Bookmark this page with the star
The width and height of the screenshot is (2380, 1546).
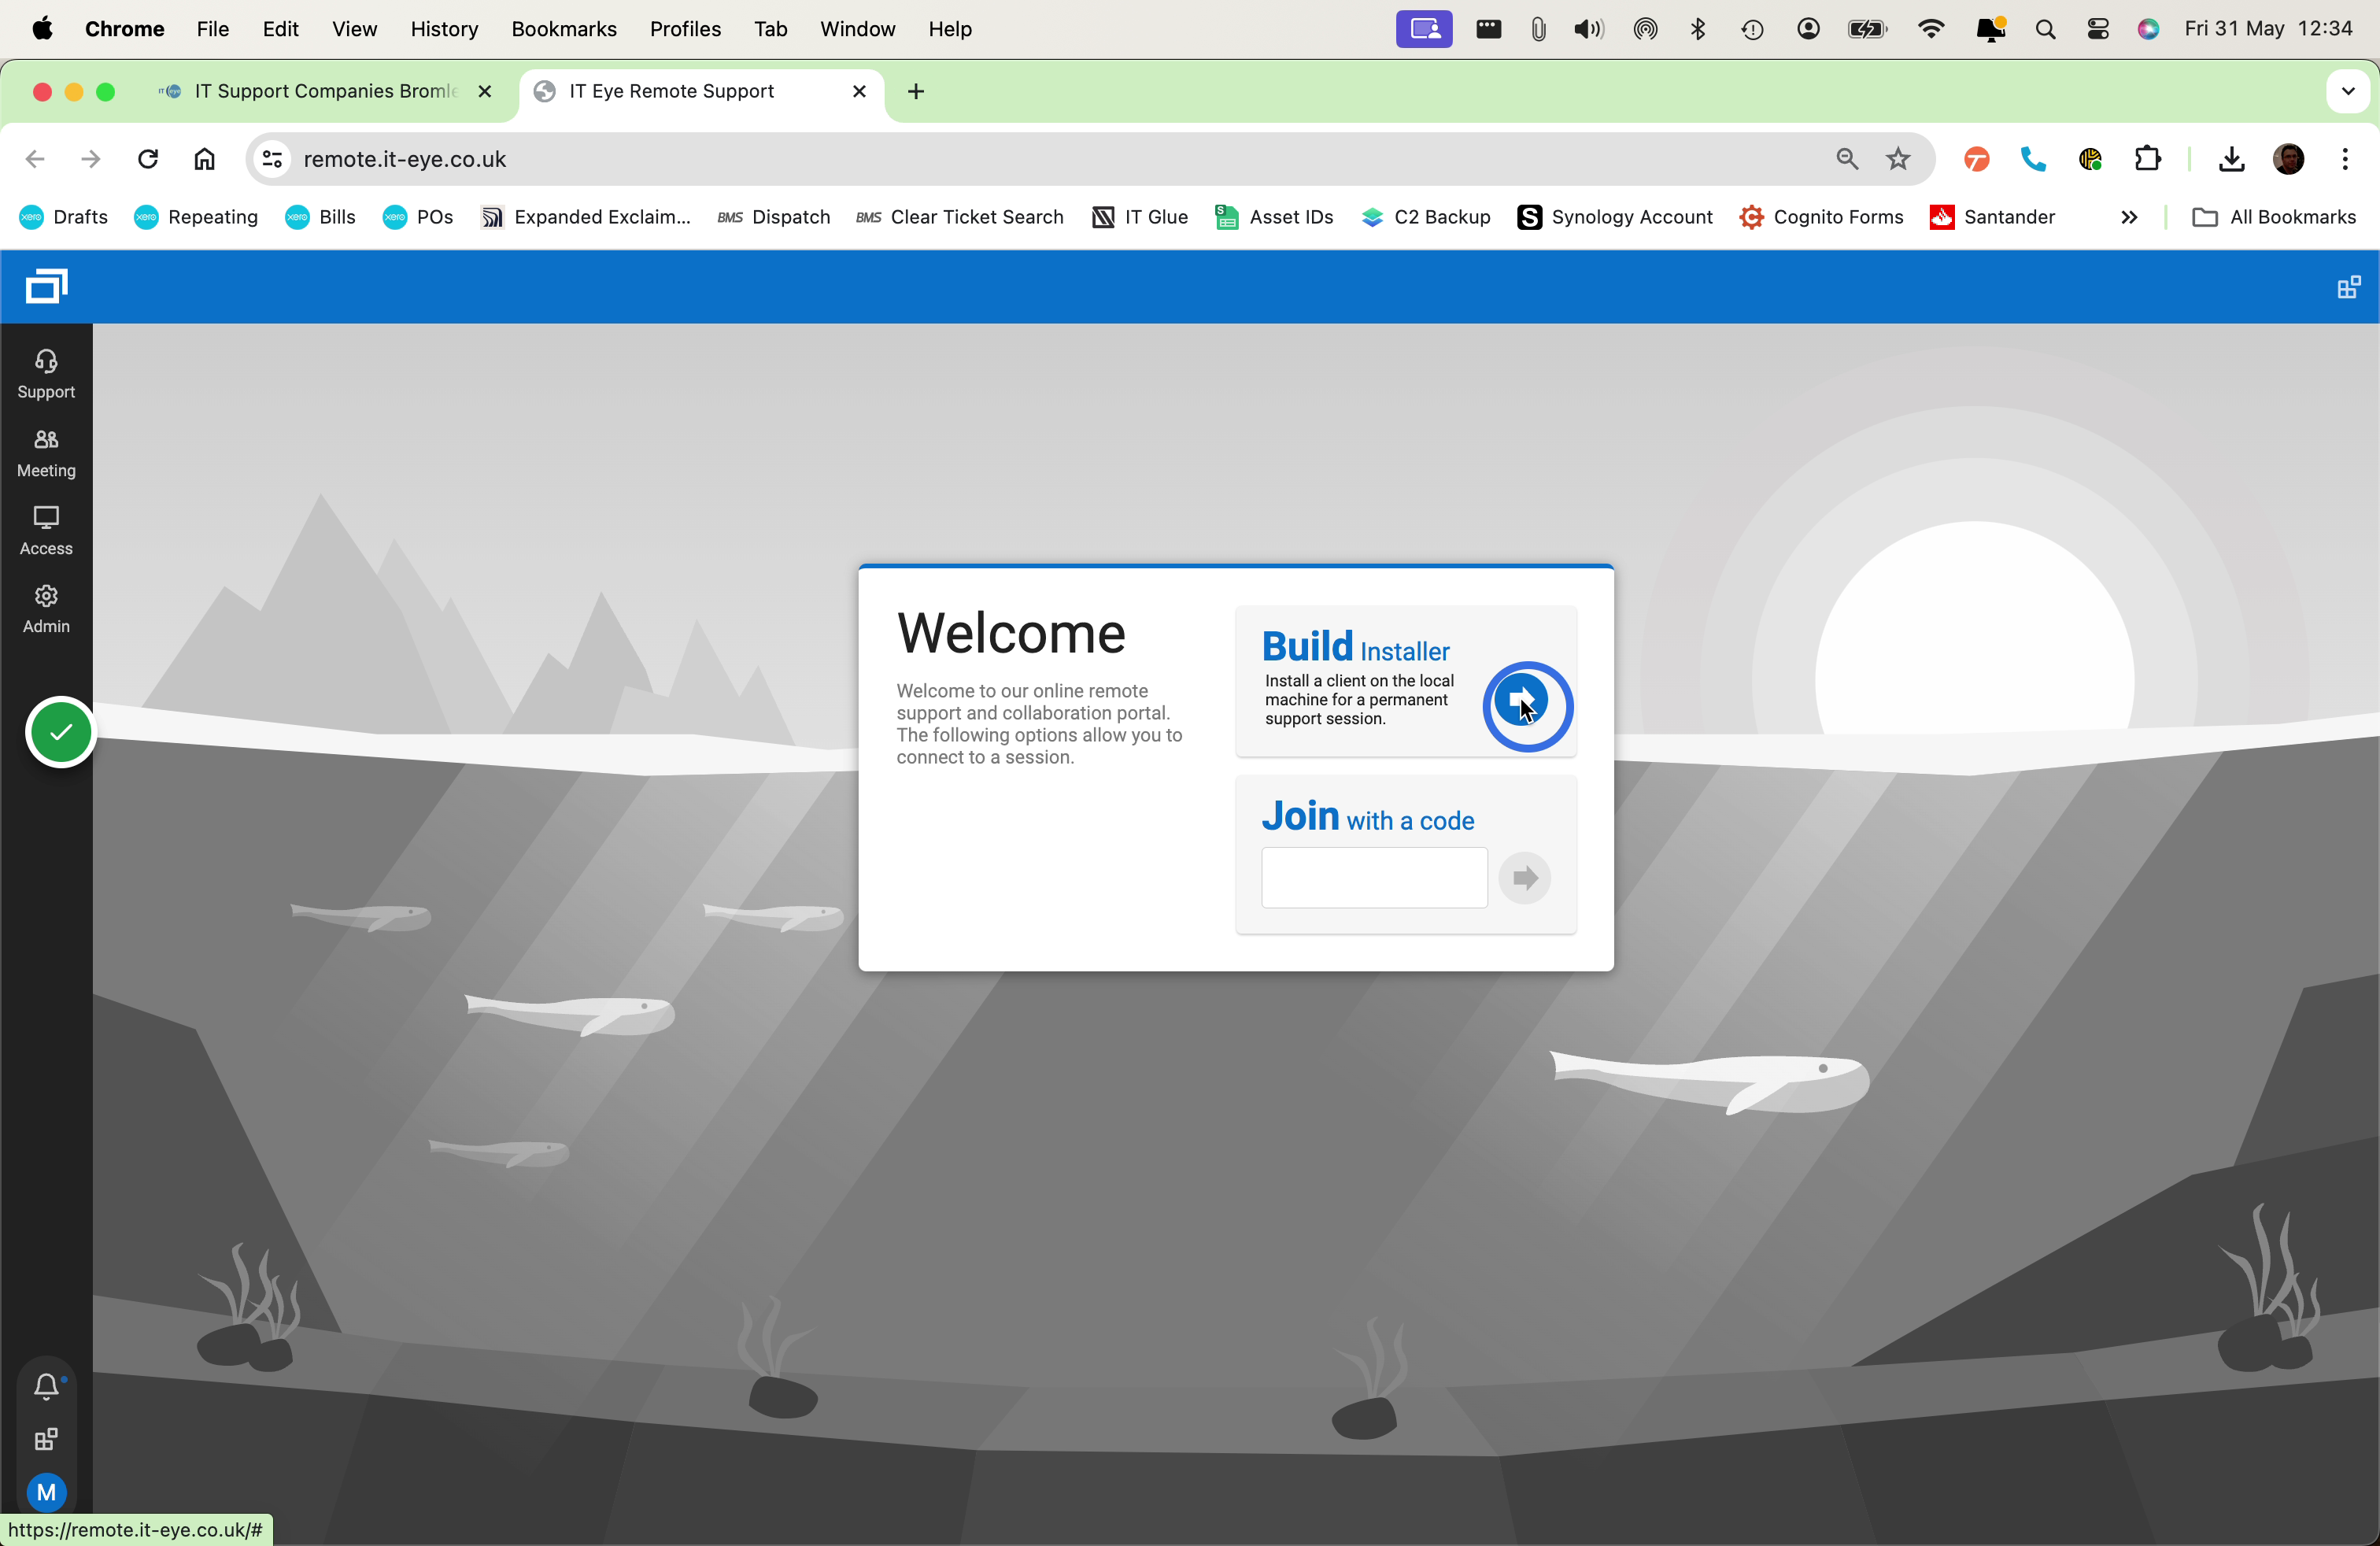(x=1897, y=159)
